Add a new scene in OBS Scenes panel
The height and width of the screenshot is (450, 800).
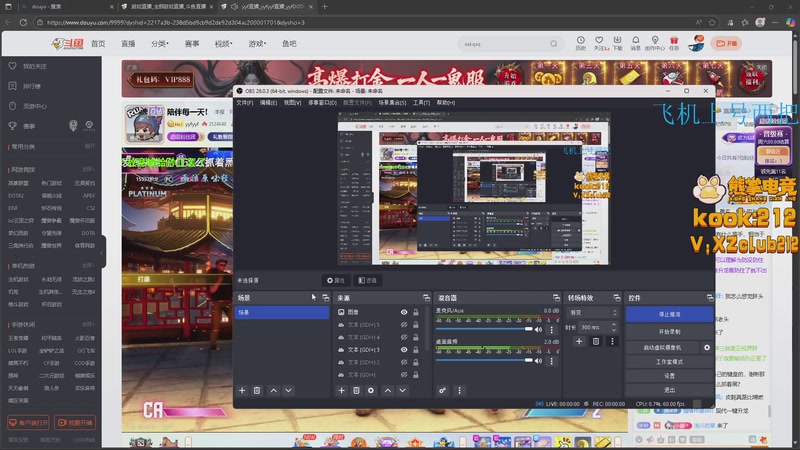point(242,390)
